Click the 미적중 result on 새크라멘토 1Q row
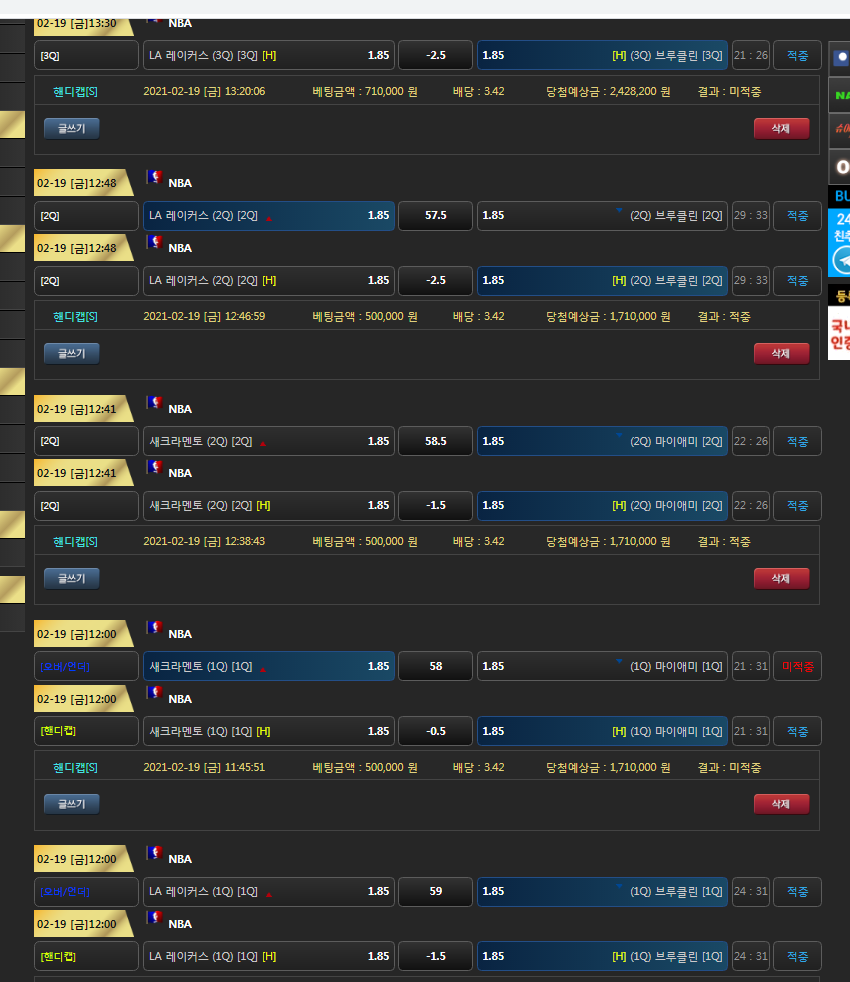 (797, 666)
